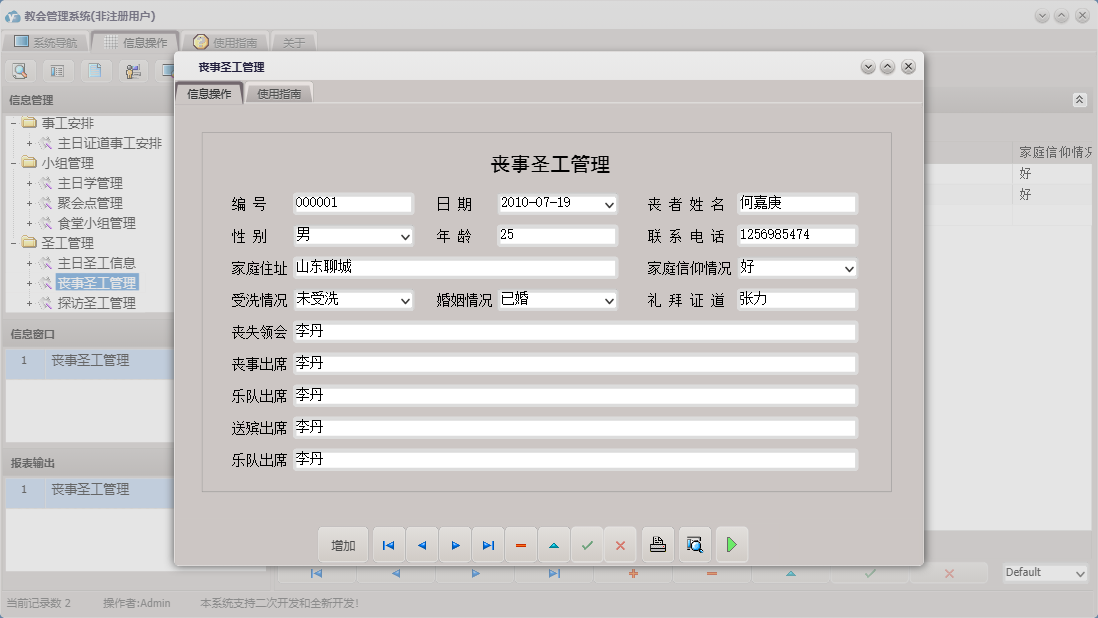1098x618 pixels.
Task: Delete the record using the red minus icon
Action: (x=521, y=544)
